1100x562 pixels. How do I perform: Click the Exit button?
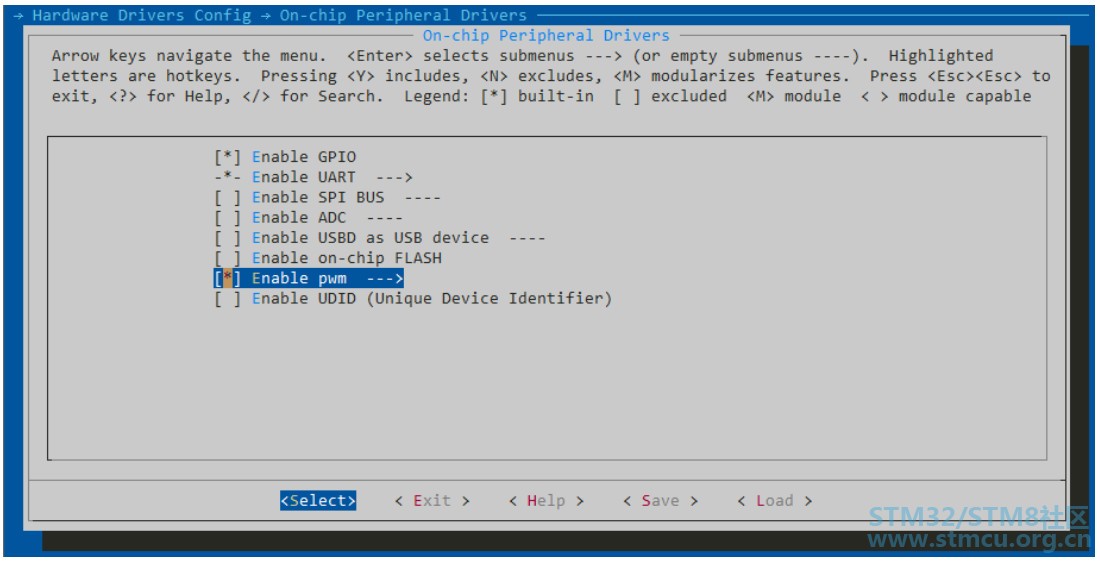point(431,500)
